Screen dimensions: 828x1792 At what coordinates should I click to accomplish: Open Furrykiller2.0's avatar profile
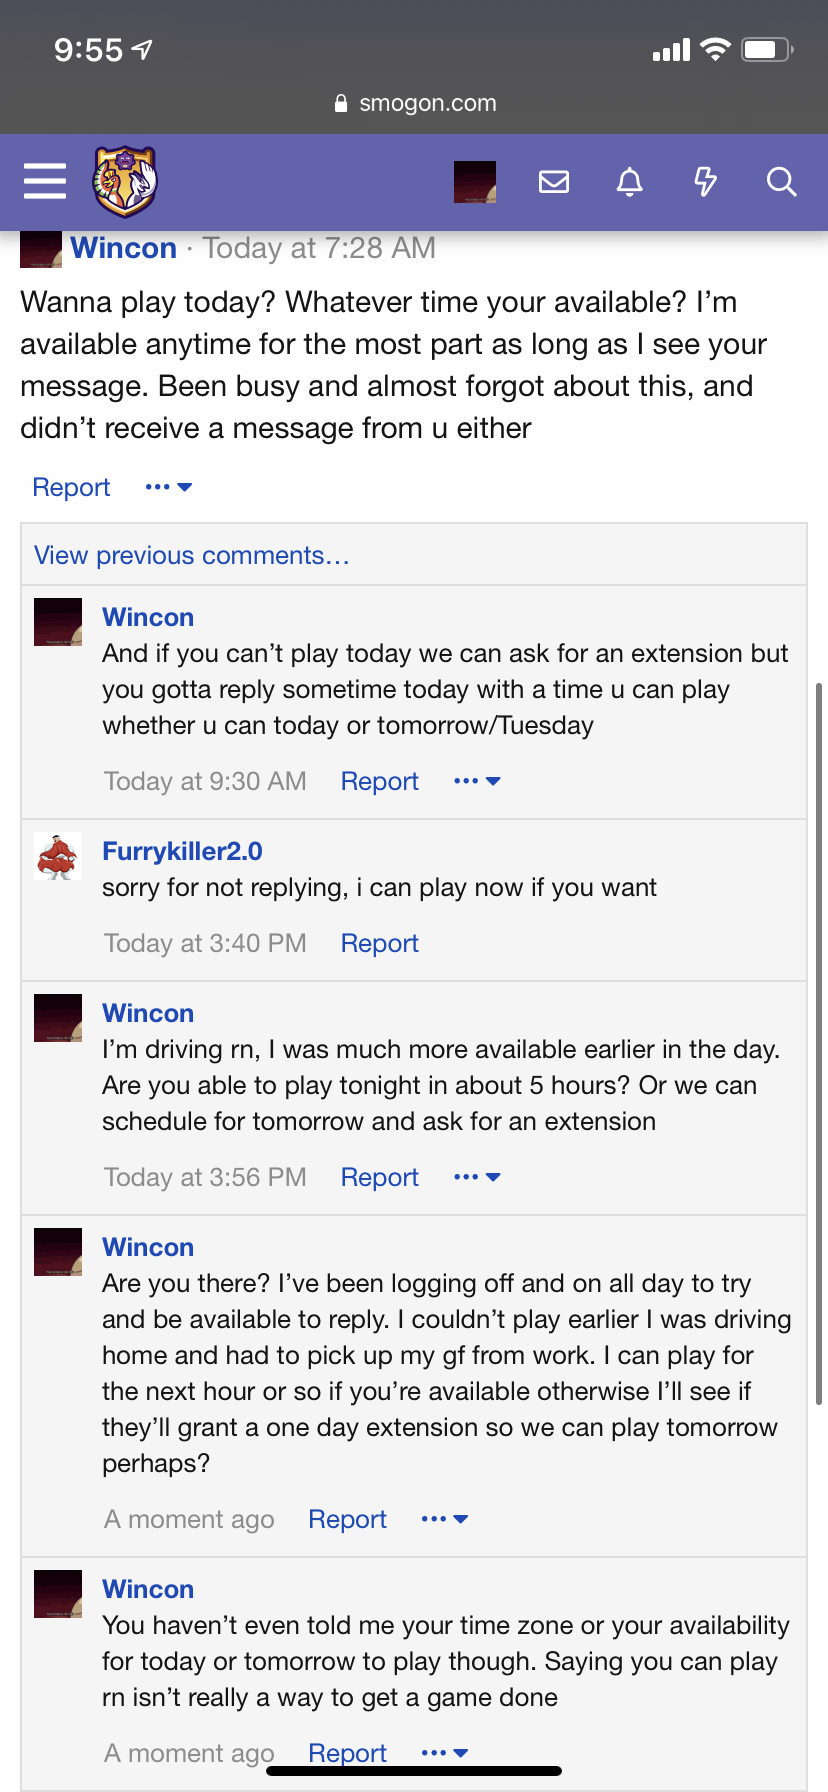(x=58, y=856)
